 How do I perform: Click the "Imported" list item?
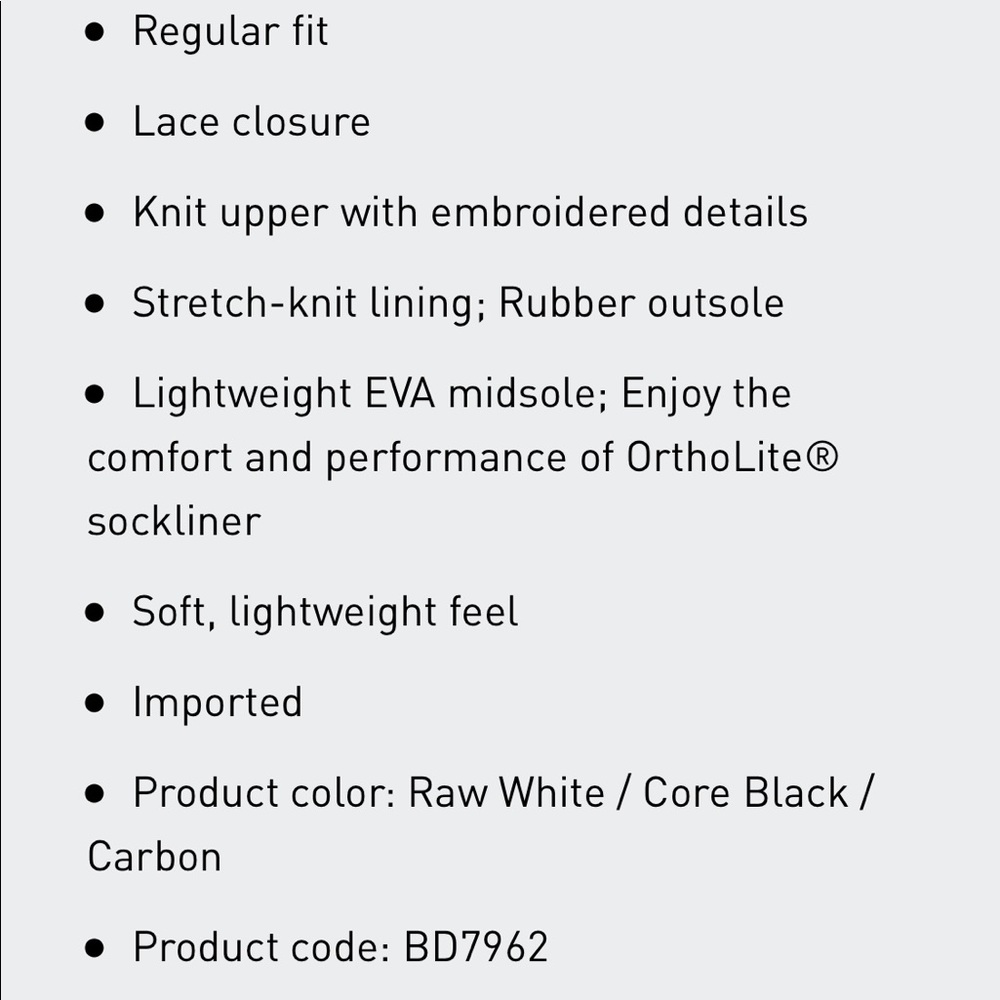click(217, 702)
